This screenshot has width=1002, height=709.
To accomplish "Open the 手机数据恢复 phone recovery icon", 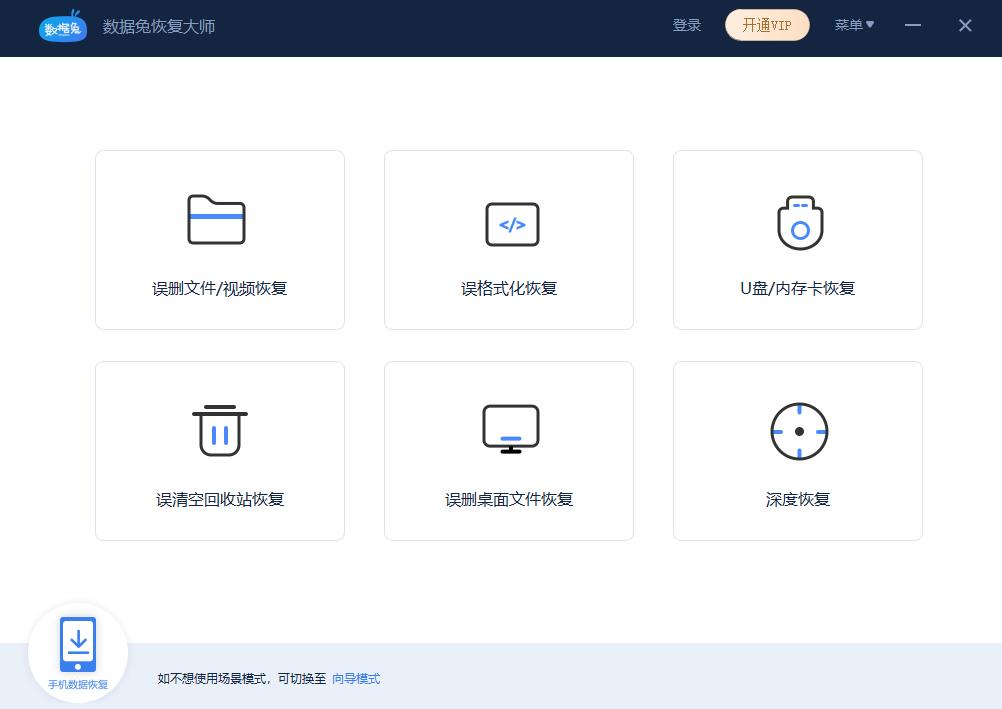I will tap(78, 643).
